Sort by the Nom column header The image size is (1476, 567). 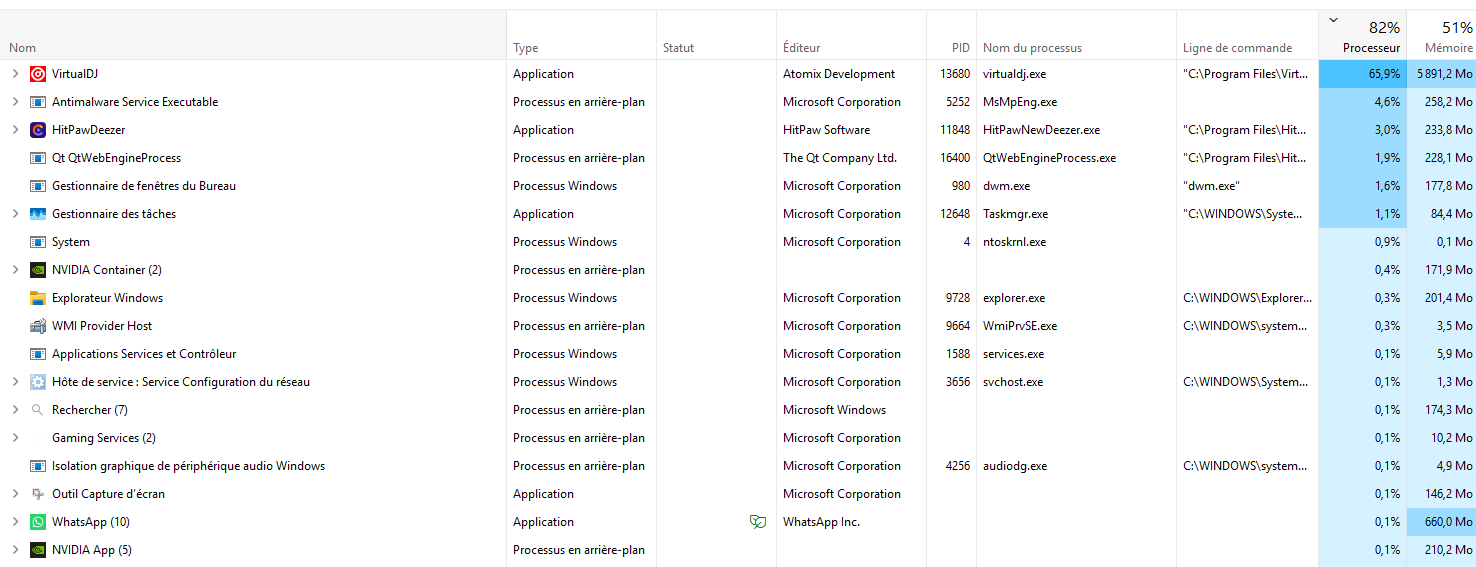pyautogui.click(x=253, y=35)
